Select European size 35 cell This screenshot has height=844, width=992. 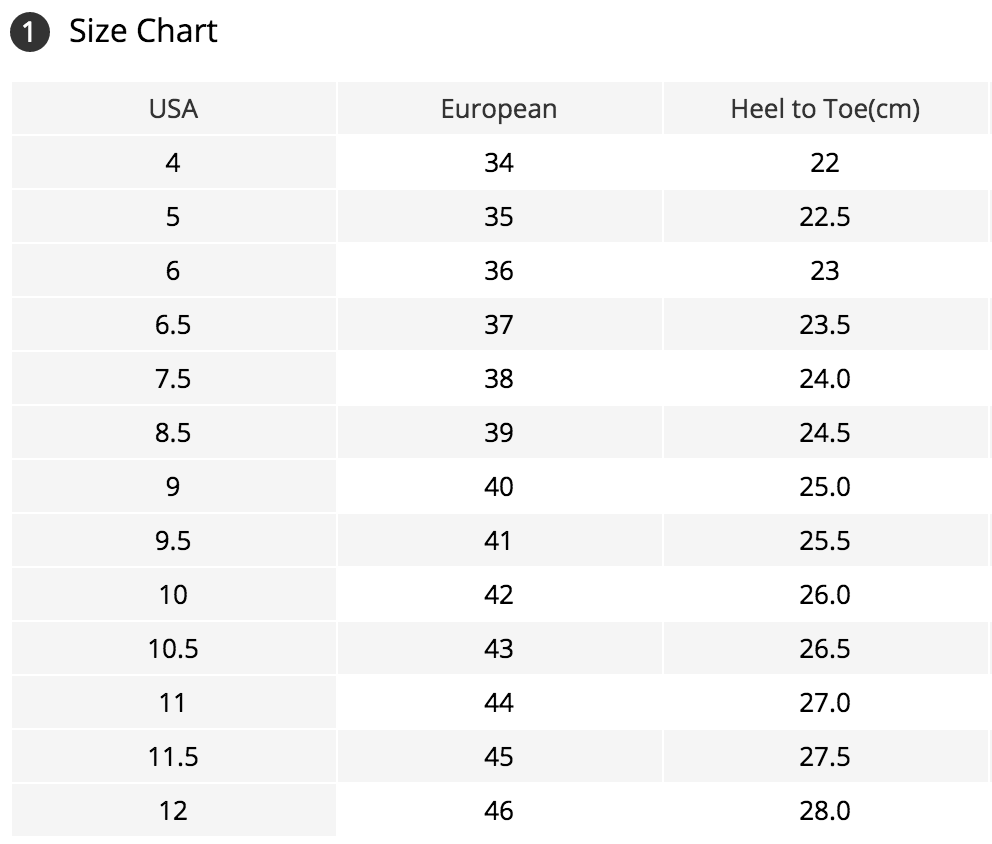[498, 216]
